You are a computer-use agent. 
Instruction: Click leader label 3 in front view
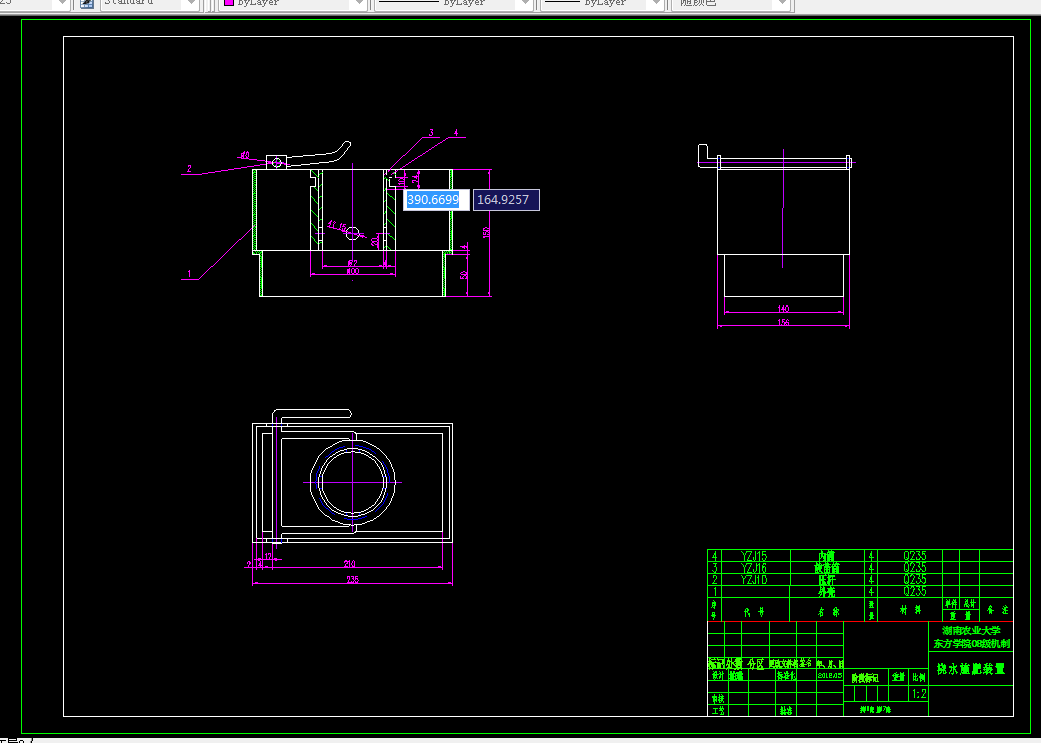point(431,133)
